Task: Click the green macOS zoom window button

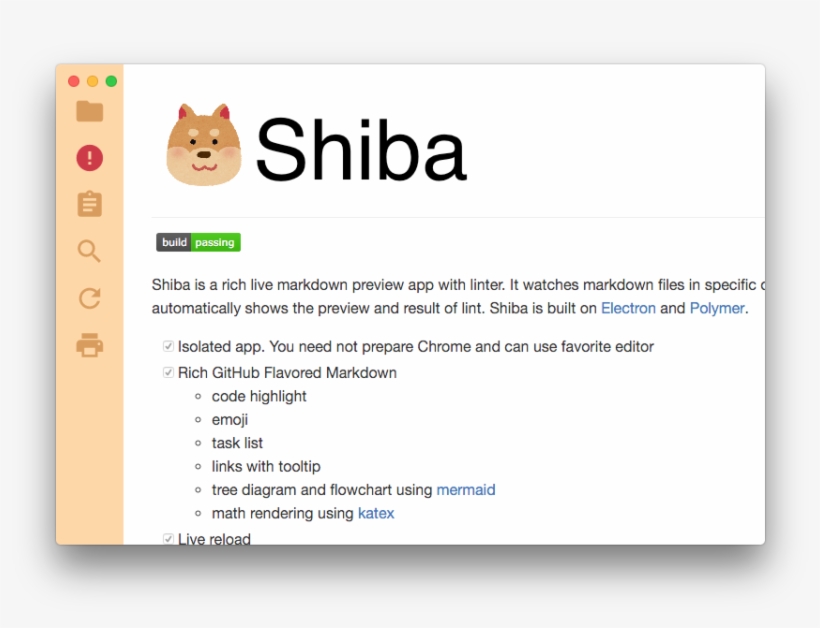Action: click(111, 81)
